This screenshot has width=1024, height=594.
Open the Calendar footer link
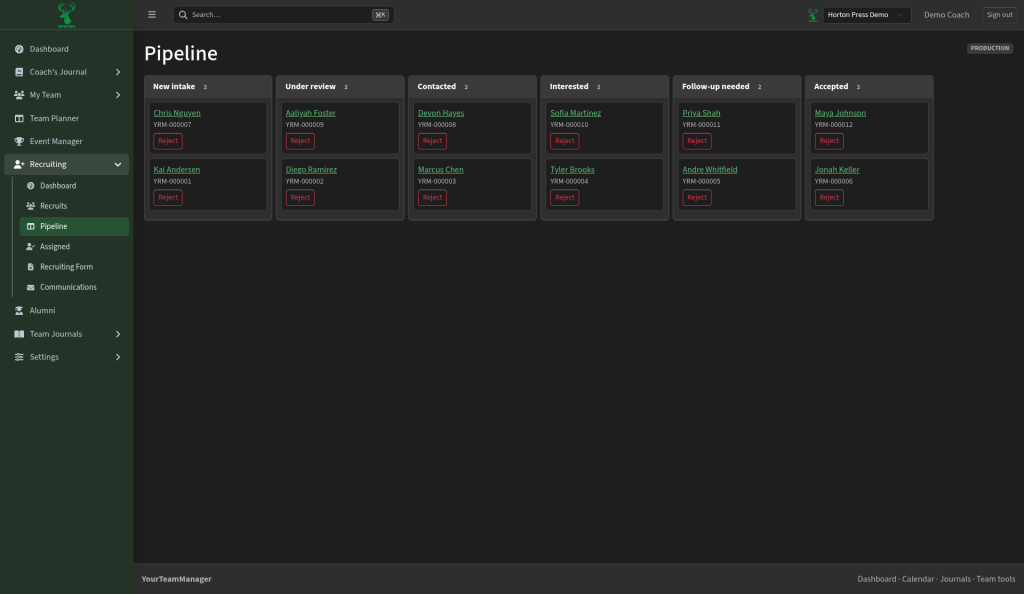click(x=918, y=579)
